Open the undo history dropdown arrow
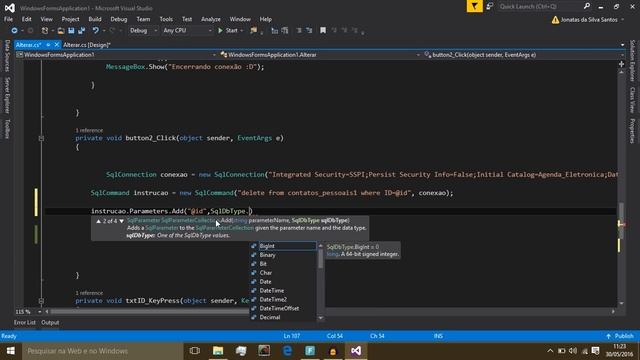The height and width of the screenshot is (360, 640). [104, 31]
